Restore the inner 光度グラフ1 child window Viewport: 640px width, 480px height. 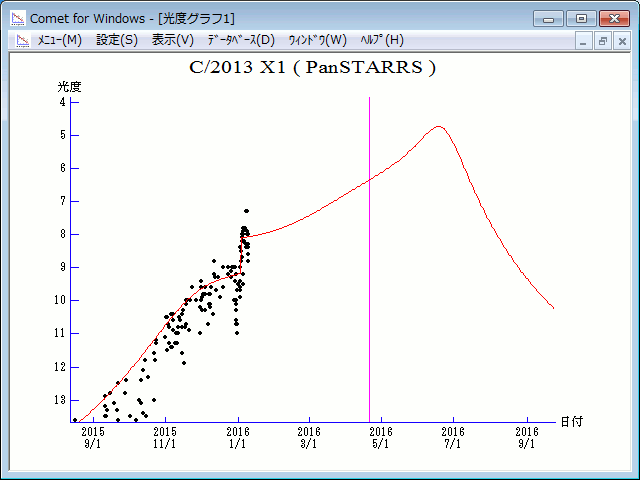602,41
